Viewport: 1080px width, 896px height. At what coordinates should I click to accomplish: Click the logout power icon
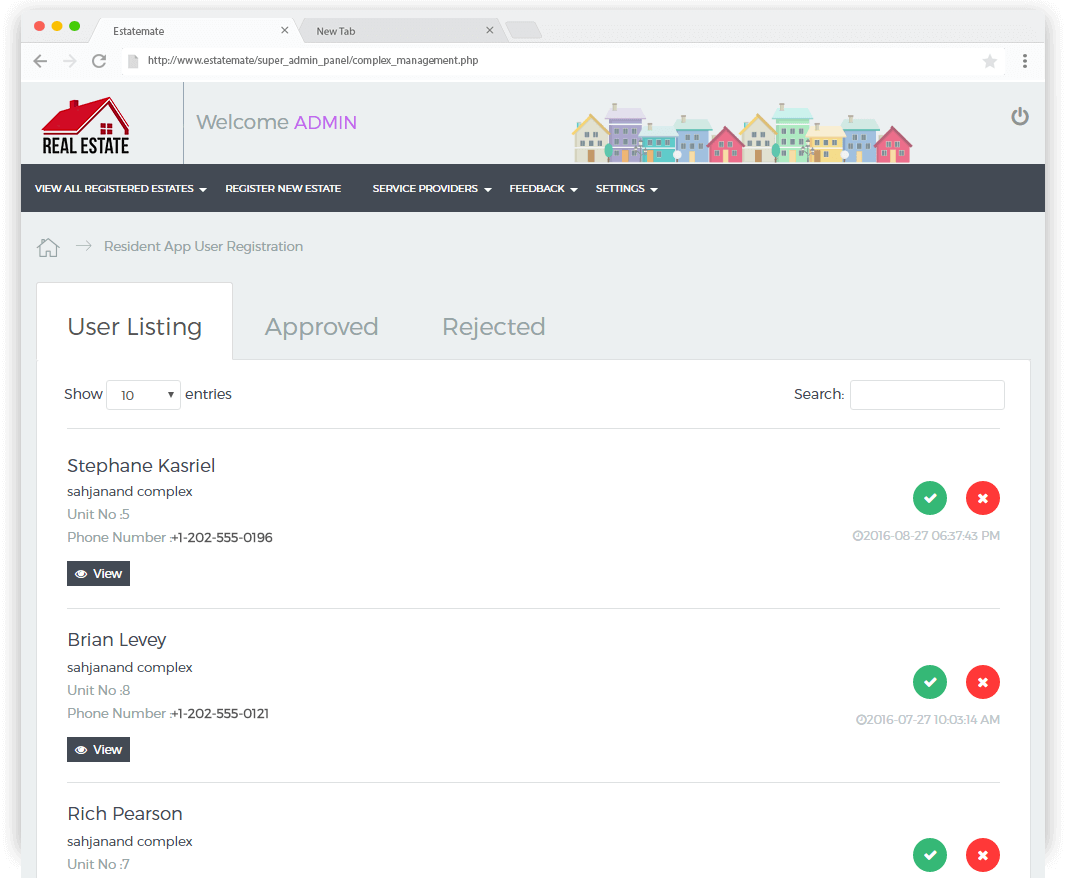pyautogui.click(x=1020, y=116)
